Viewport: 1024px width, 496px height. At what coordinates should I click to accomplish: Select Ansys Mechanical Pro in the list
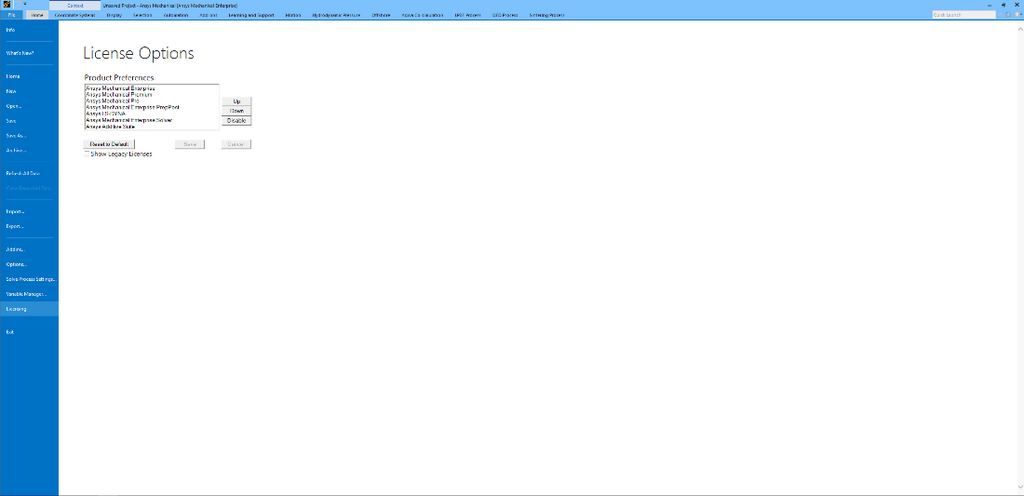112,101
